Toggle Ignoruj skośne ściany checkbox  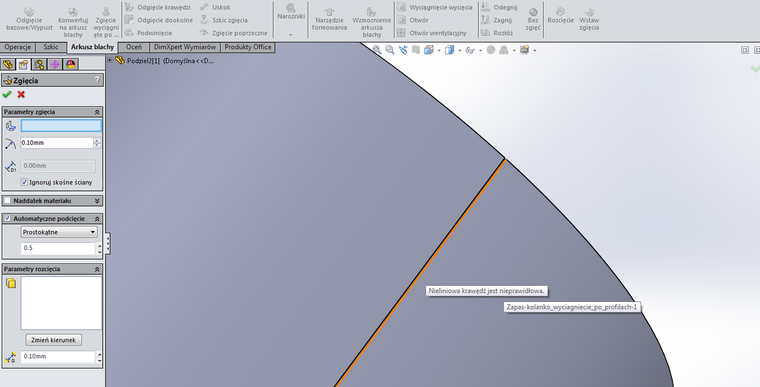24,182
